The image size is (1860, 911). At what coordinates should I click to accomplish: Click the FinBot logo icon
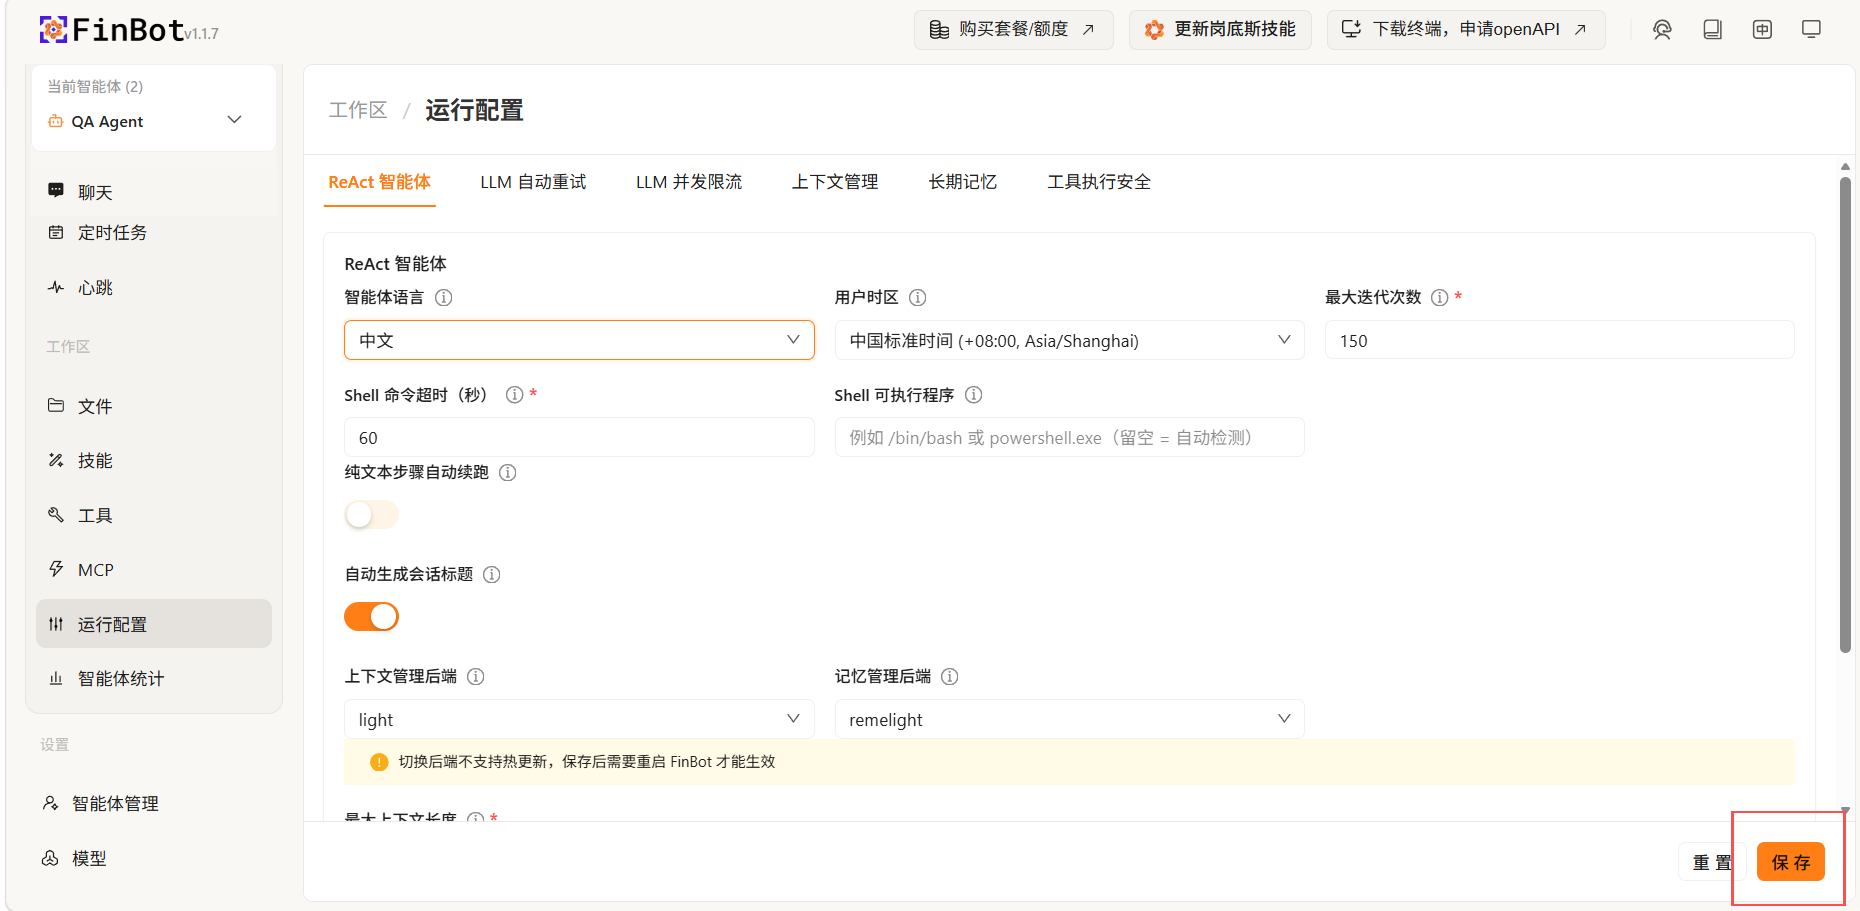pyautogui.click(x=53, y=29)
